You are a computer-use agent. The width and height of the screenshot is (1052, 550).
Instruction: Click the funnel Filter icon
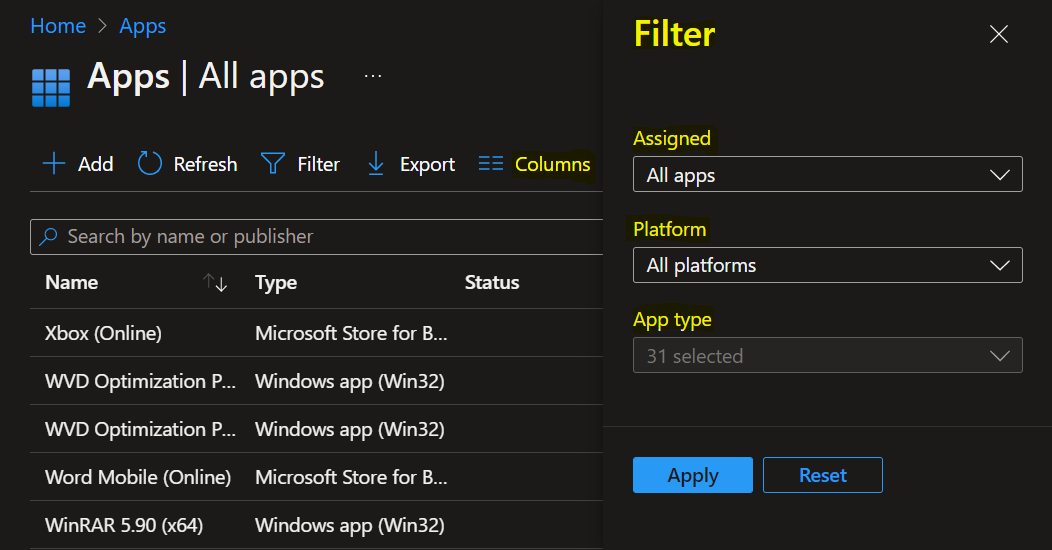click(273, 164)
